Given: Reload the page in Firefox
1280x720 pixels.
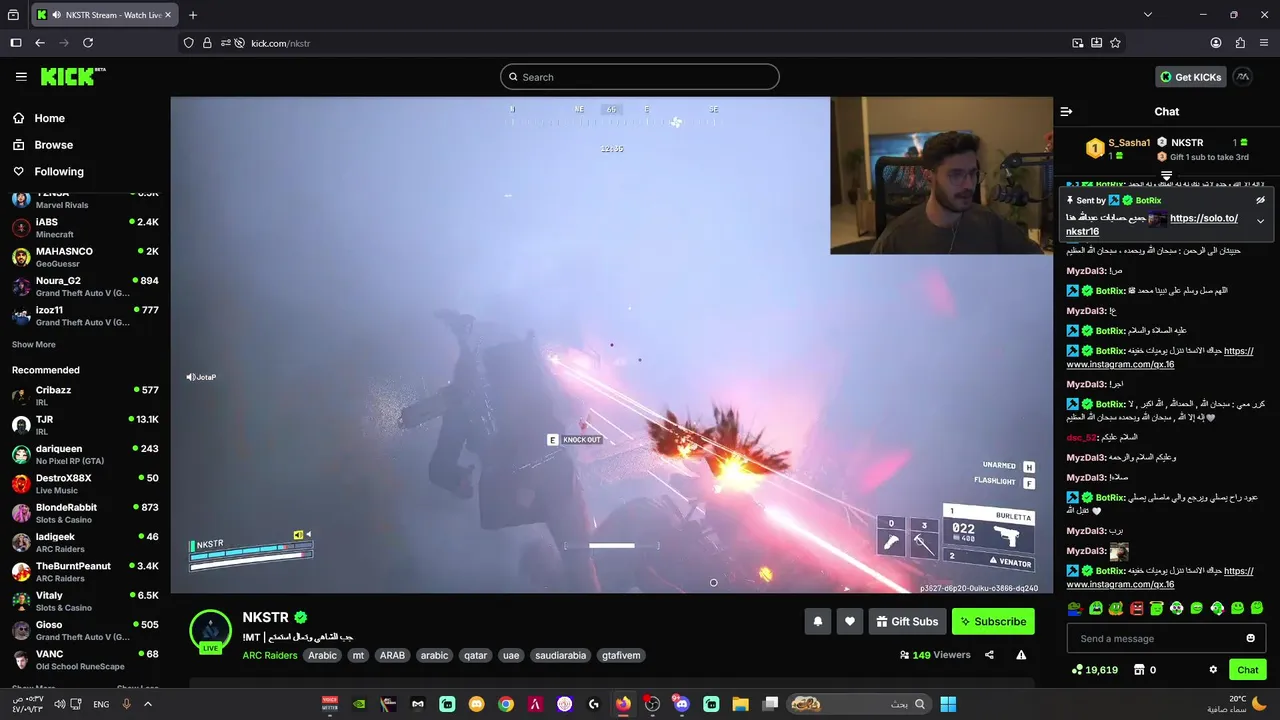Looking at the screenshot, I should 88,43.
